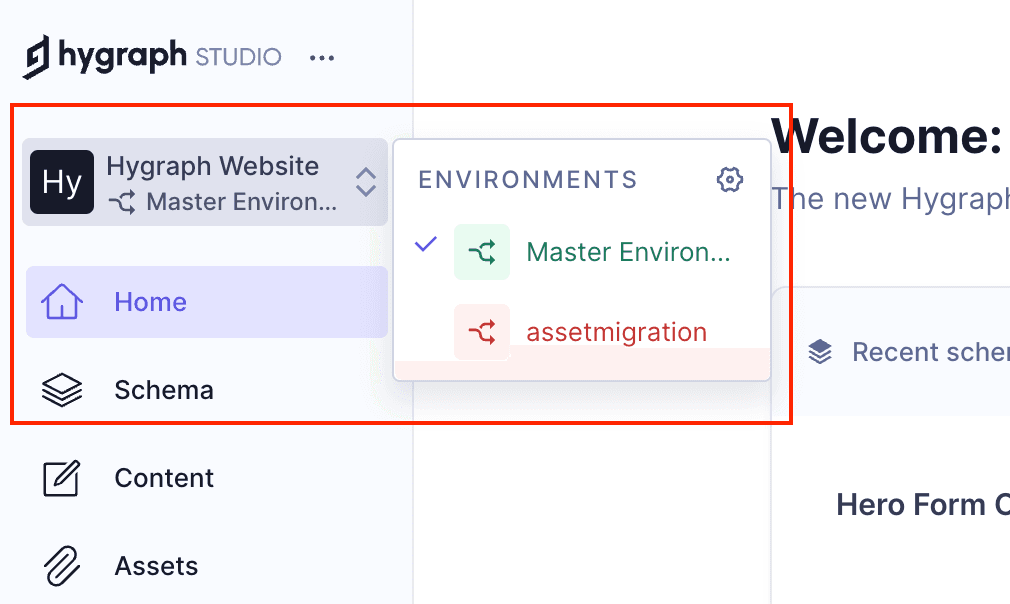
Task: Open environment settings via gear icon
Action: 730,180
